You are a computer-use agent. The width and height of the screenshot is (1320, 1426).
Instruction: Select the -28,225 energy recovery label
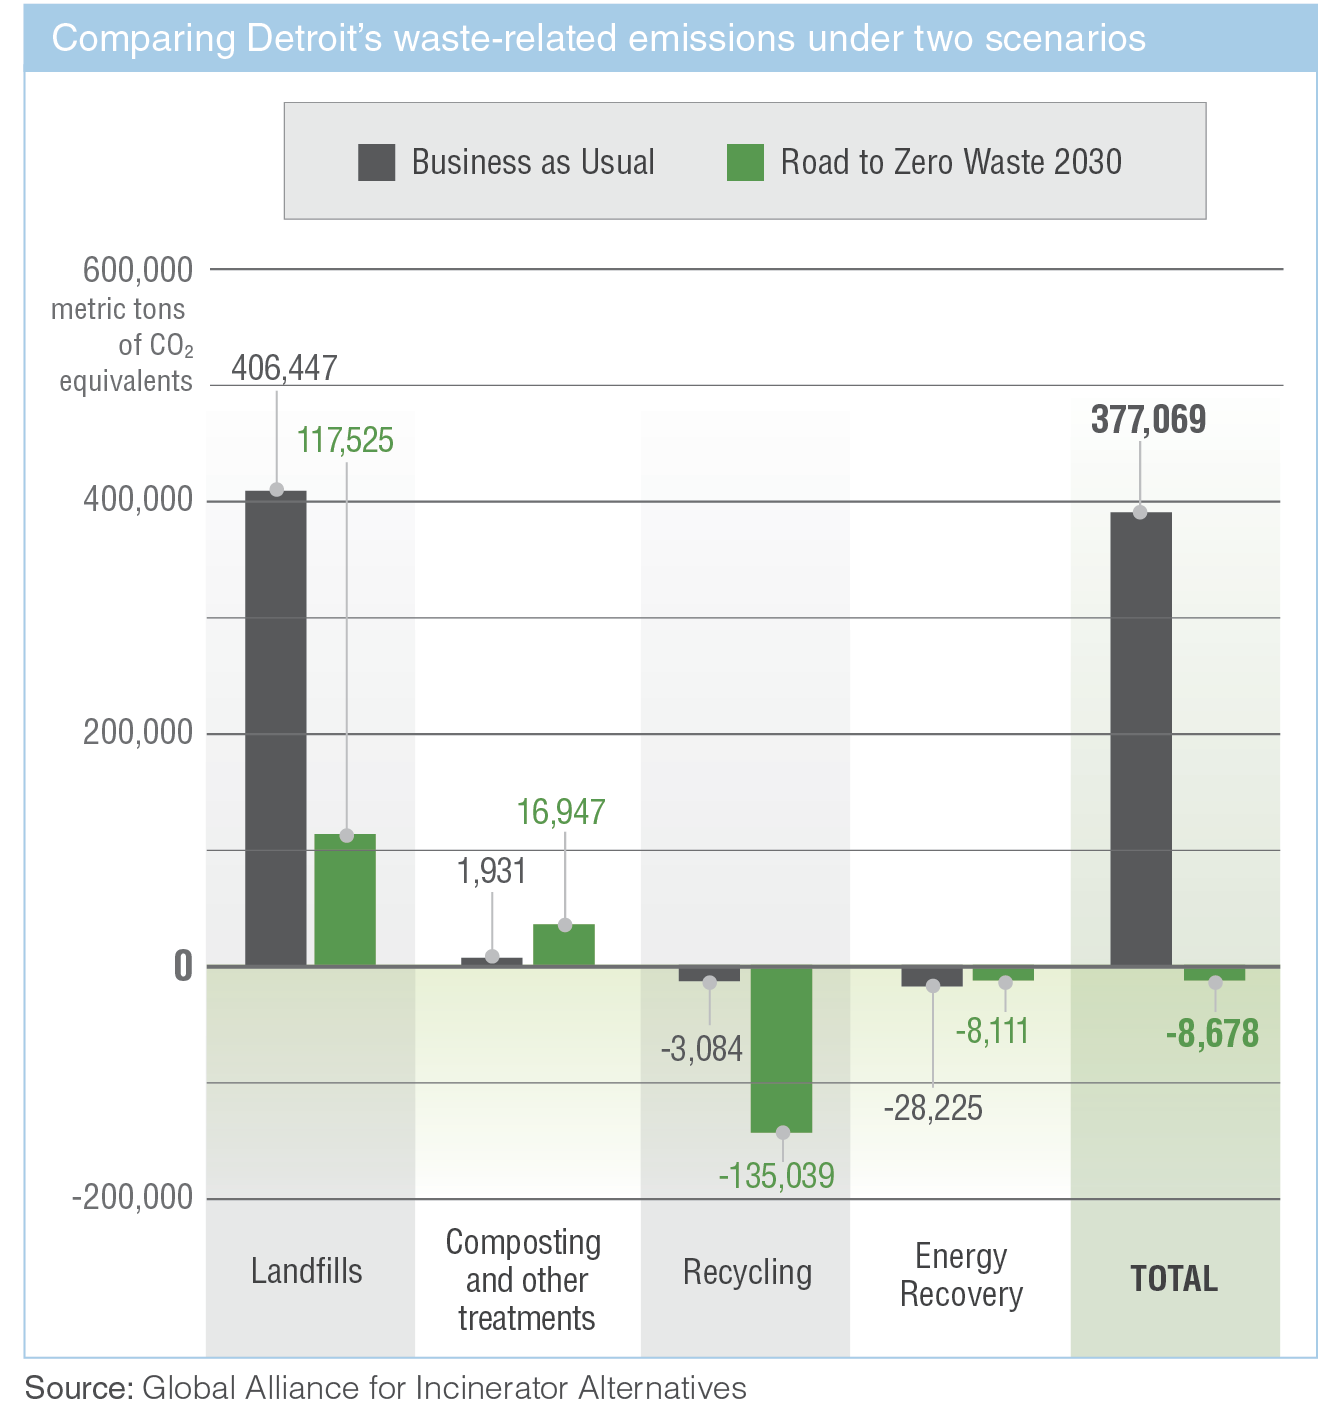coord(933,1108)
